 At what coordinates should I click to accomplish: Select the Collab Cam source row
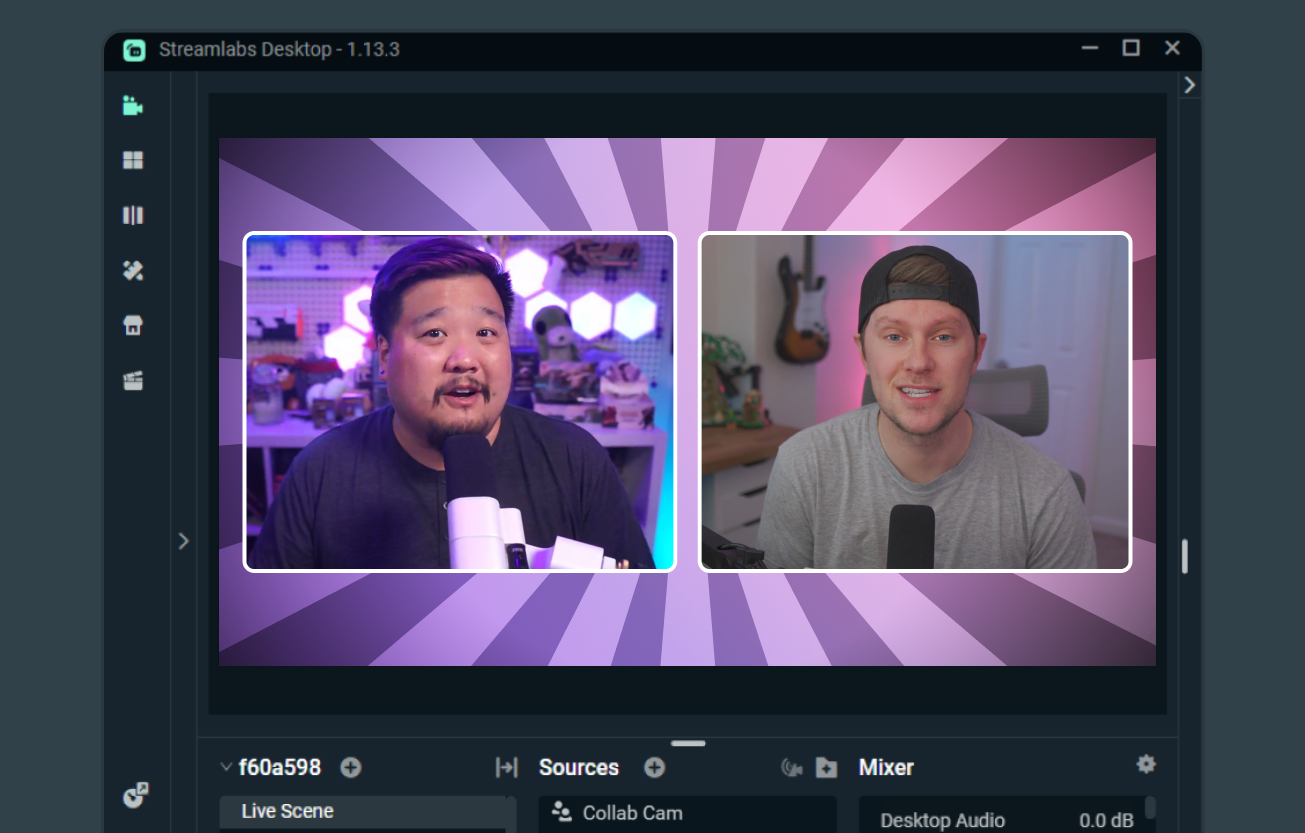click(x=688, y=813)
